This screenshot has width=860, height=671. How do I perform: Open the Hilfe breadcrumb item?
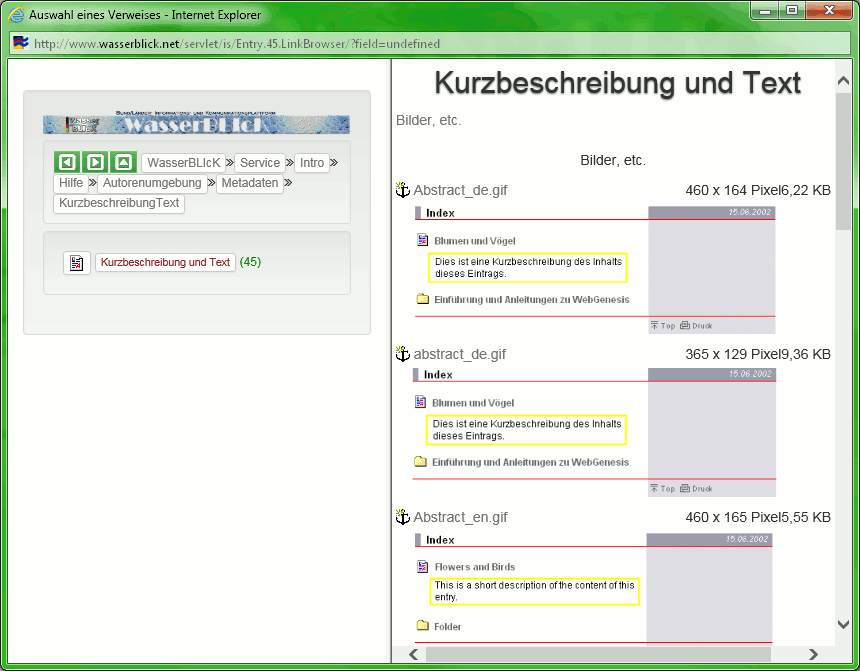[71, 183]
